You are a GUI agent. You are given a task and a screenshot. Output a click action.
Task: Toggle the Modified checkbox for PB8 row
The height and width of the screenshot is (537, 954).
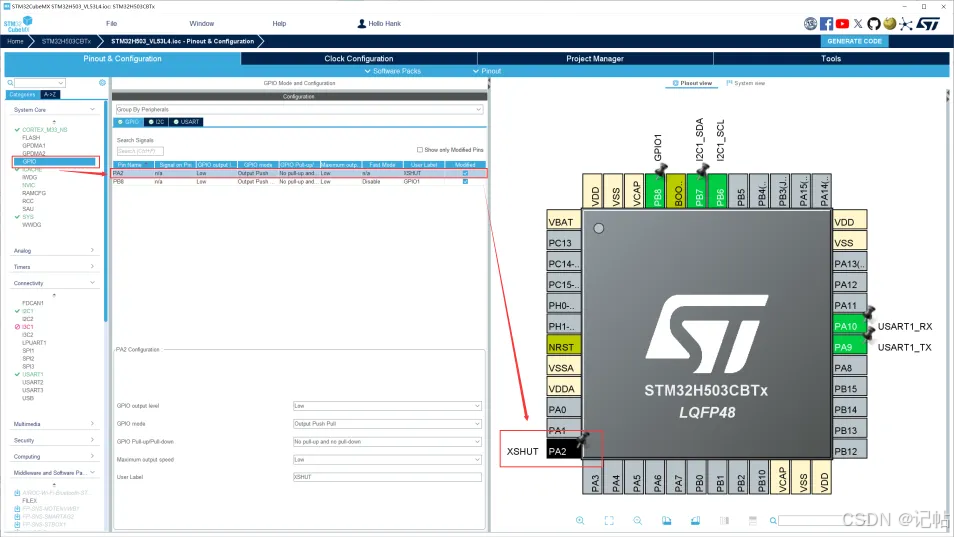(465, 182)
